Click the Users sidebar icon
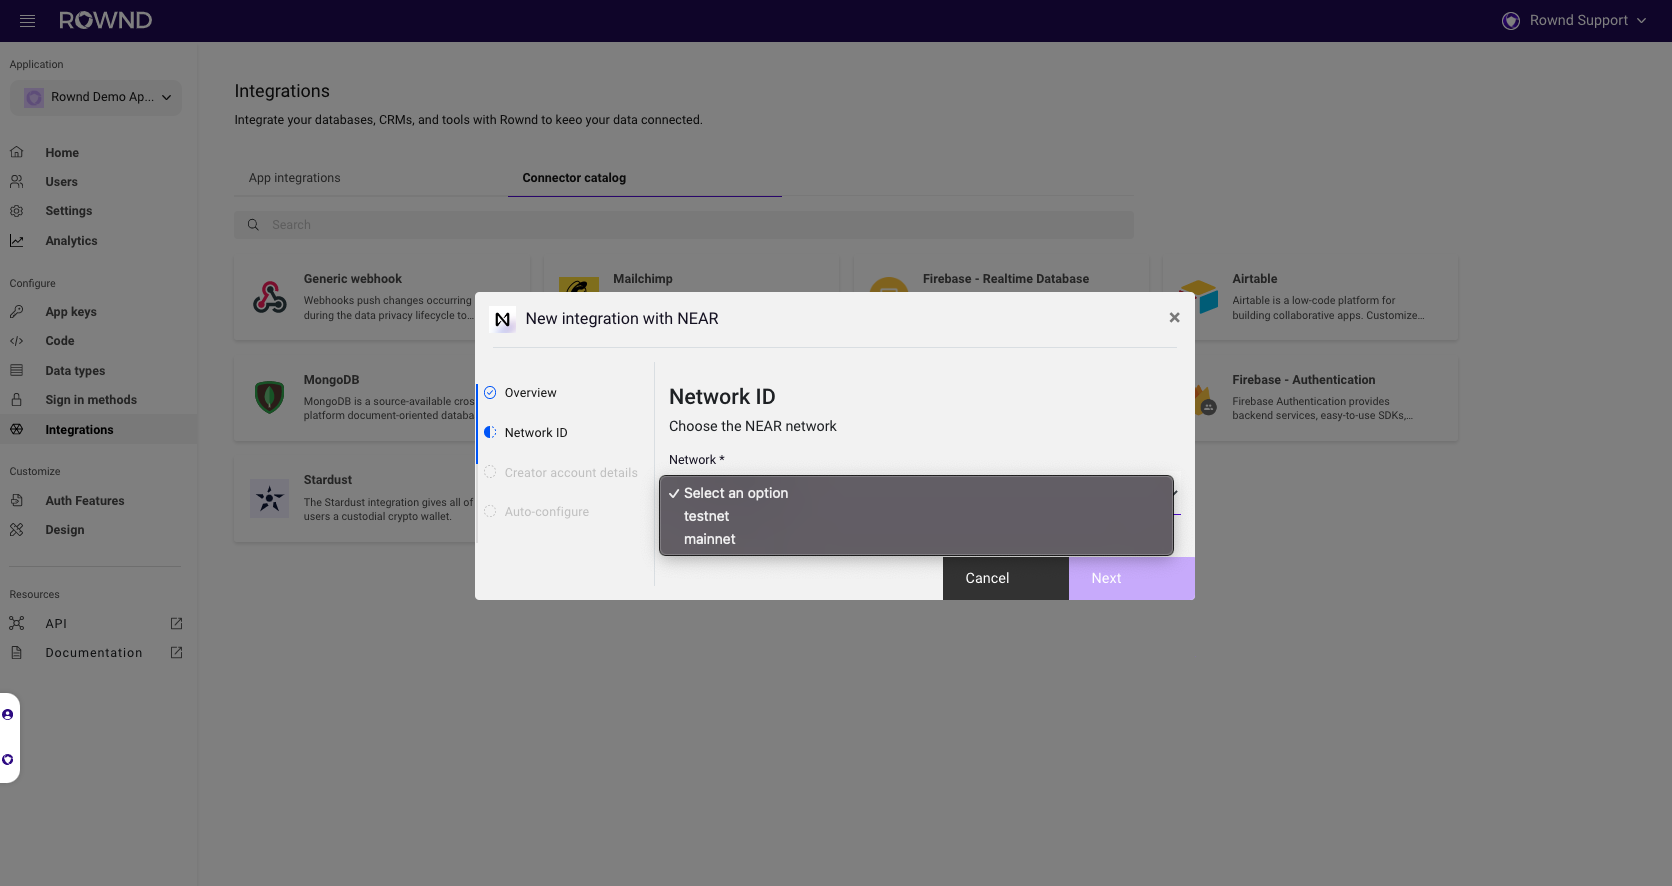This screenshot has height=886, width=1672. point(16,182)
